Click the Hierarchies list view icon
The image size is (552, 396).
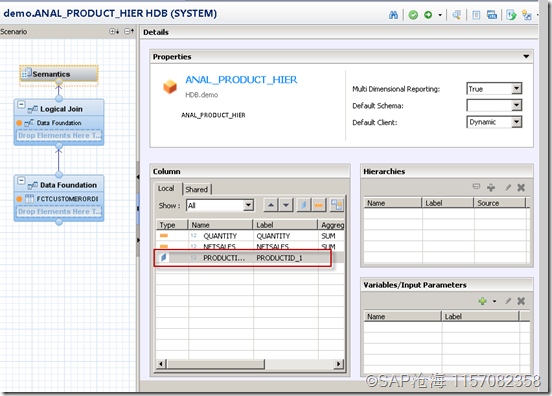[476, 187]
